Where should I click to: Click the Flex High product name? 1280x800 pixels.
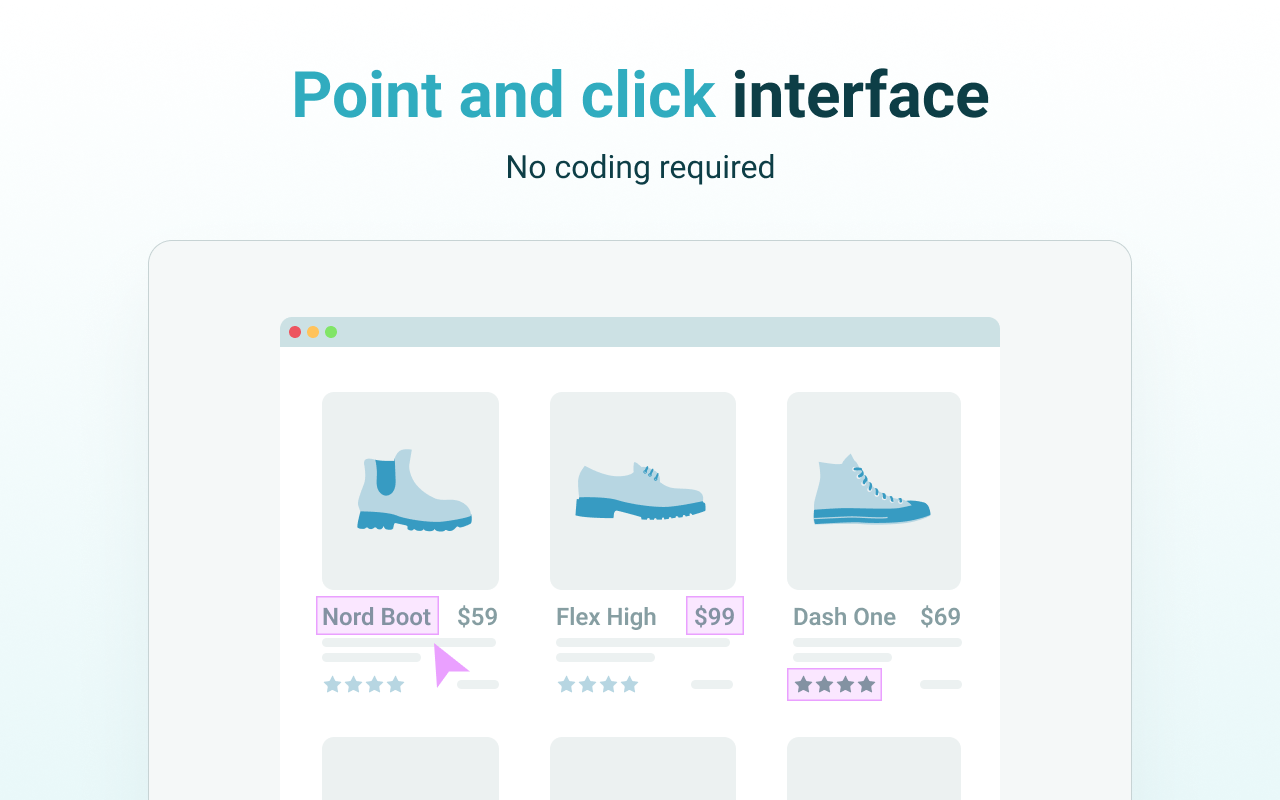pyautogui.click(x=606, y=617)
